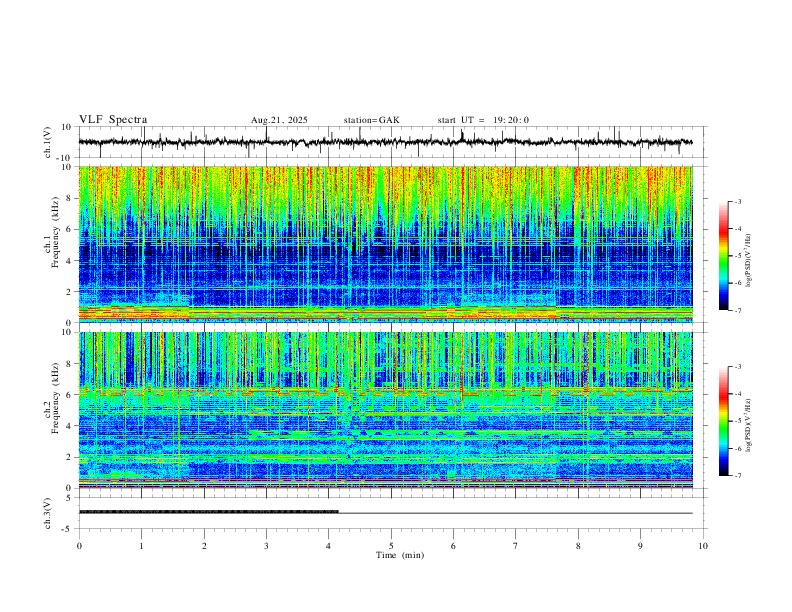Click the date 'Aug.21, 2025'
This screenshot has height=612, width=792.
click(279, 120)
